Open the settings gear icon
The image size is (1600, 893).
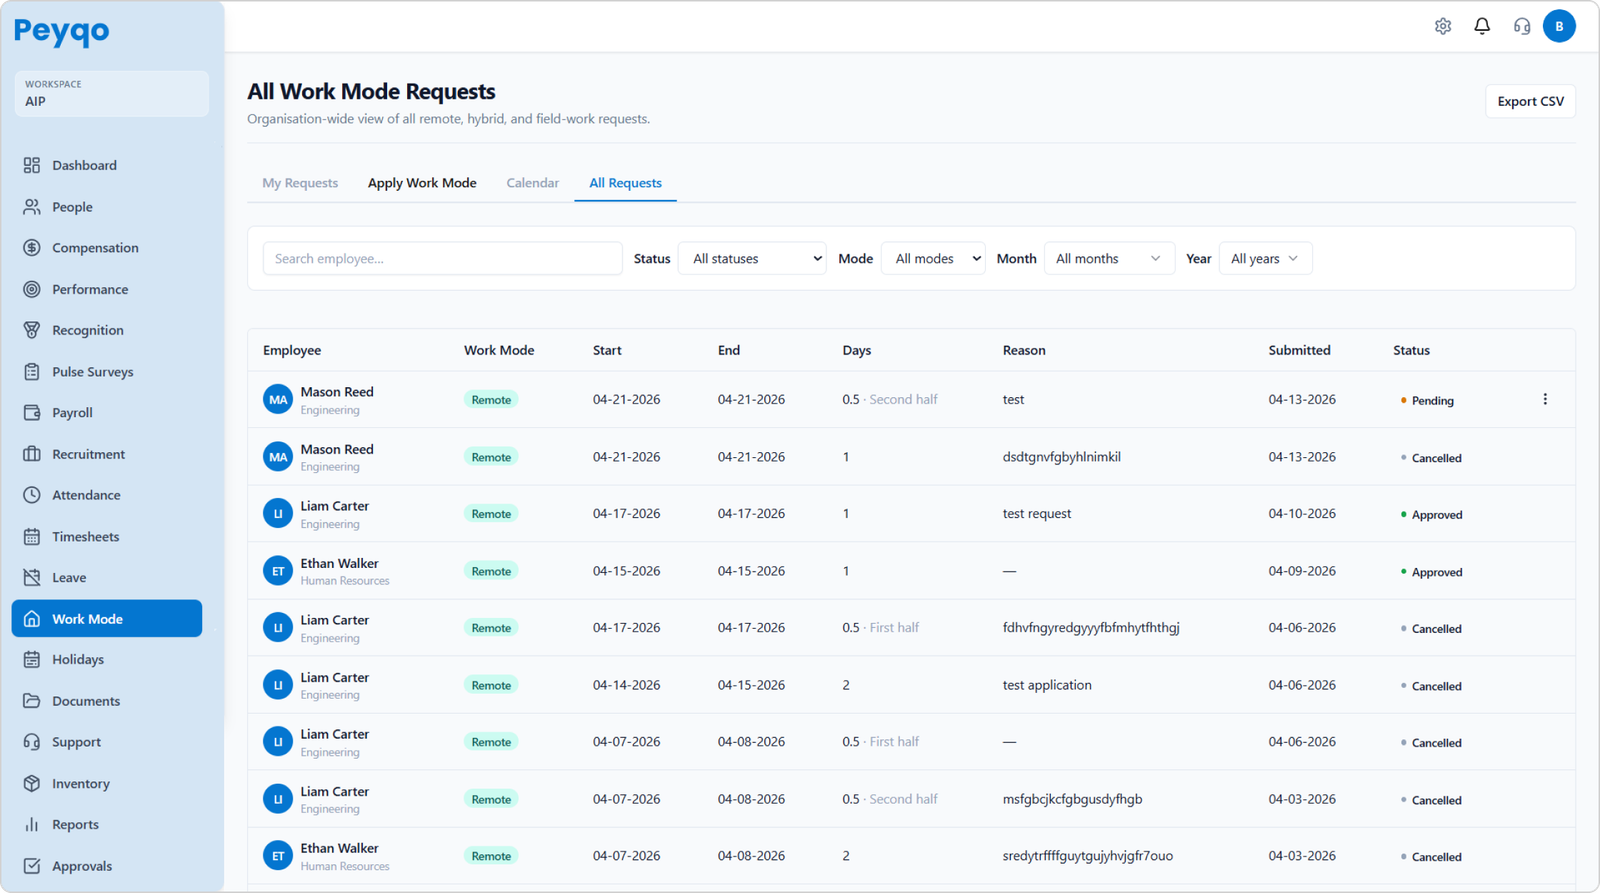tap(1442, 26)
